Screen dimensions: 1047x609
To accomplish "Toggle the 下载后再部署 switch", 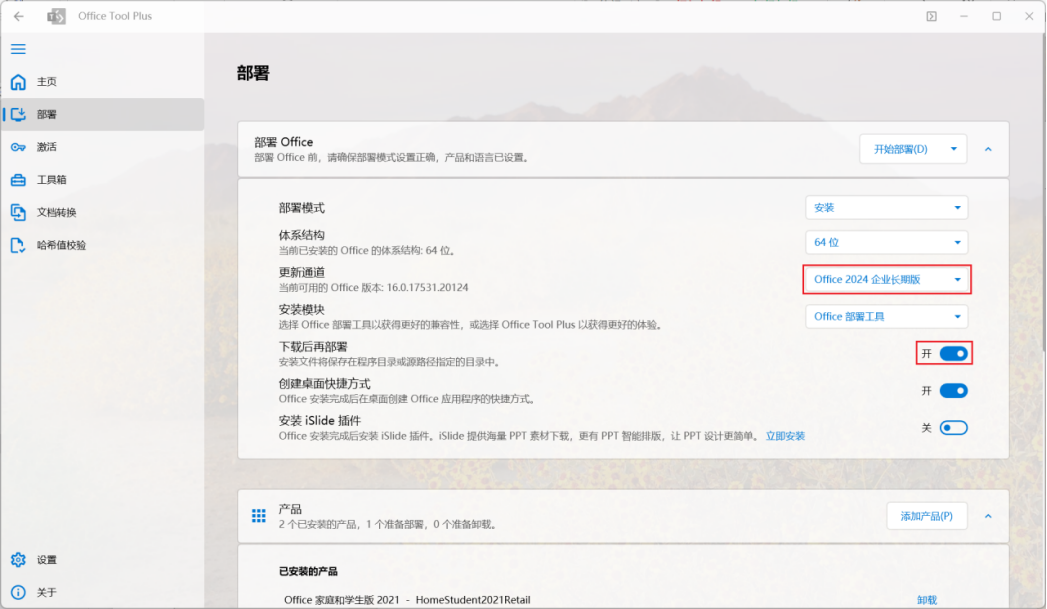I will [954, 353].
